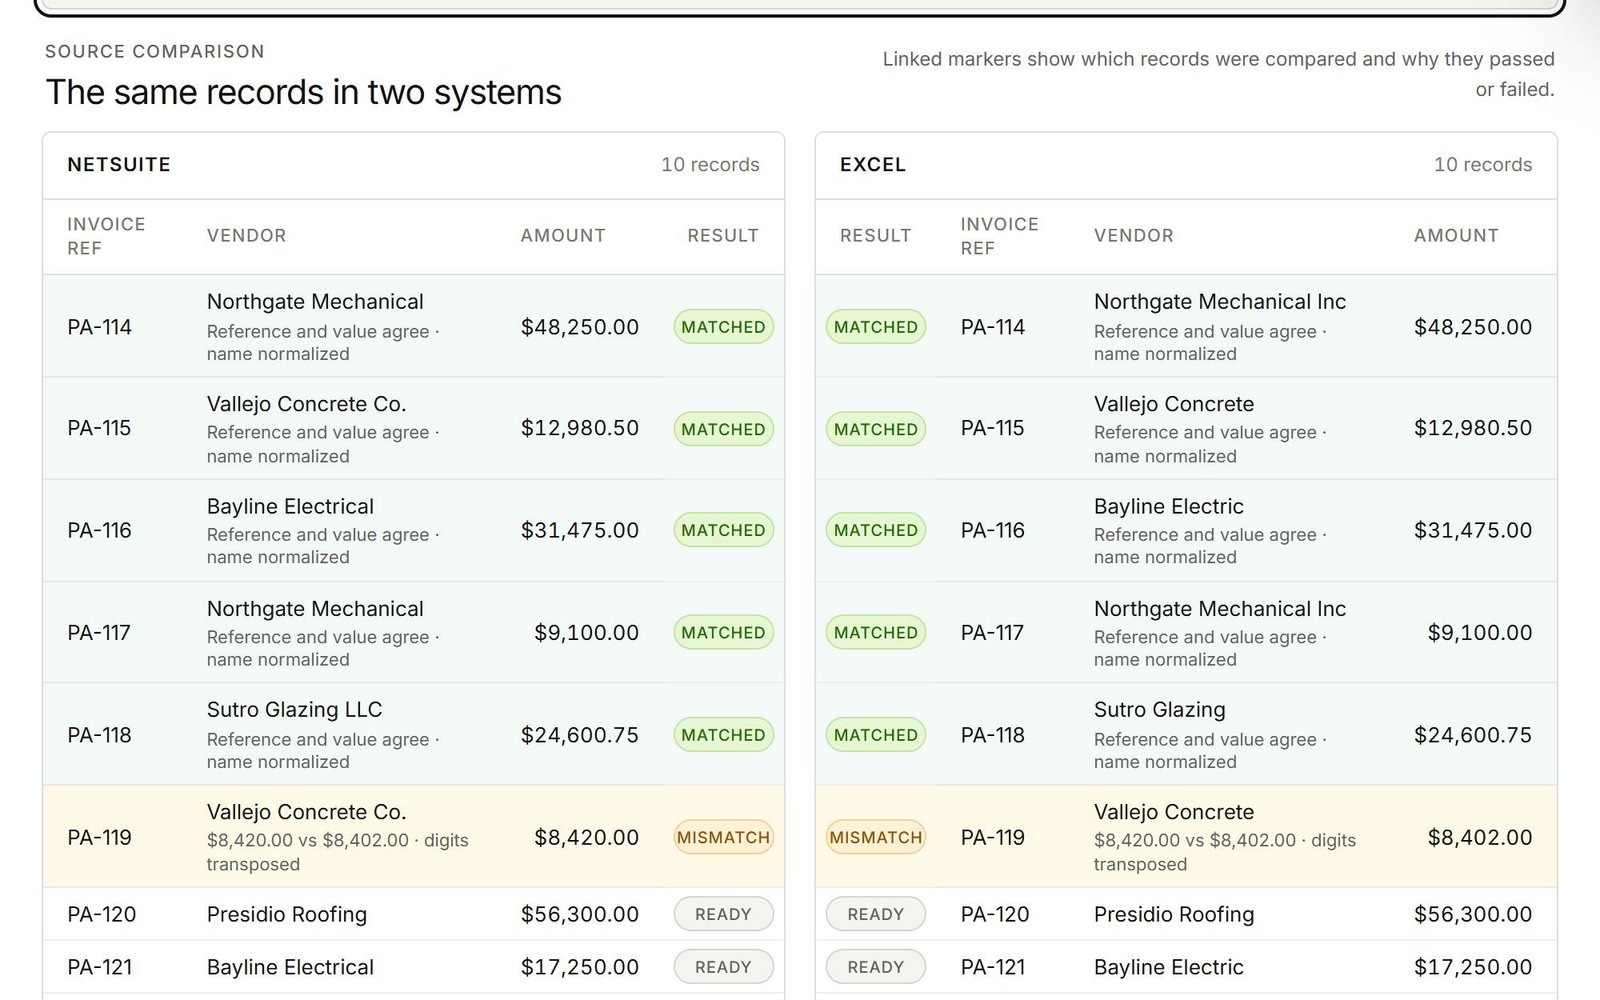1600x1000 pixels.
Task: Click NetSuite AMOUNT column header
Action: point(563,236)
